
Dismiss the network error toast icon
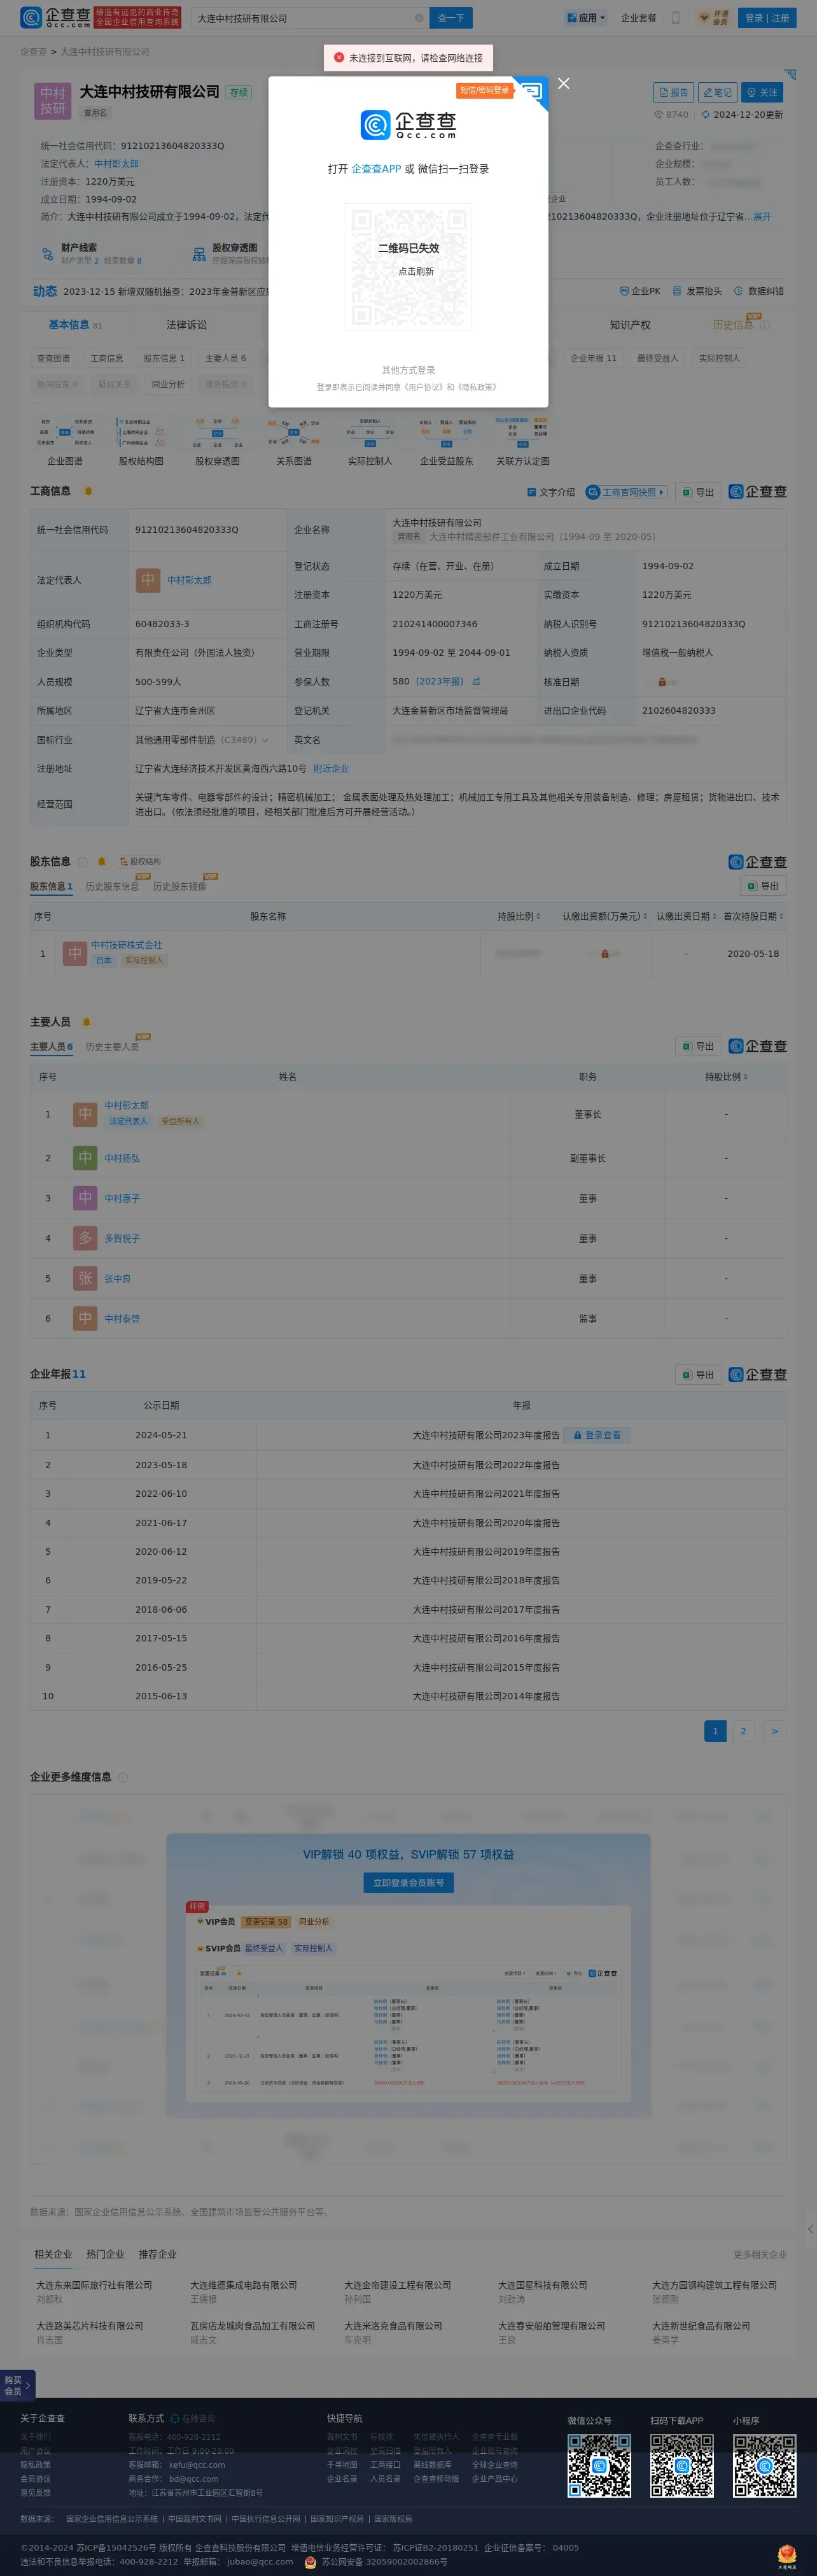tap(339, 58)
